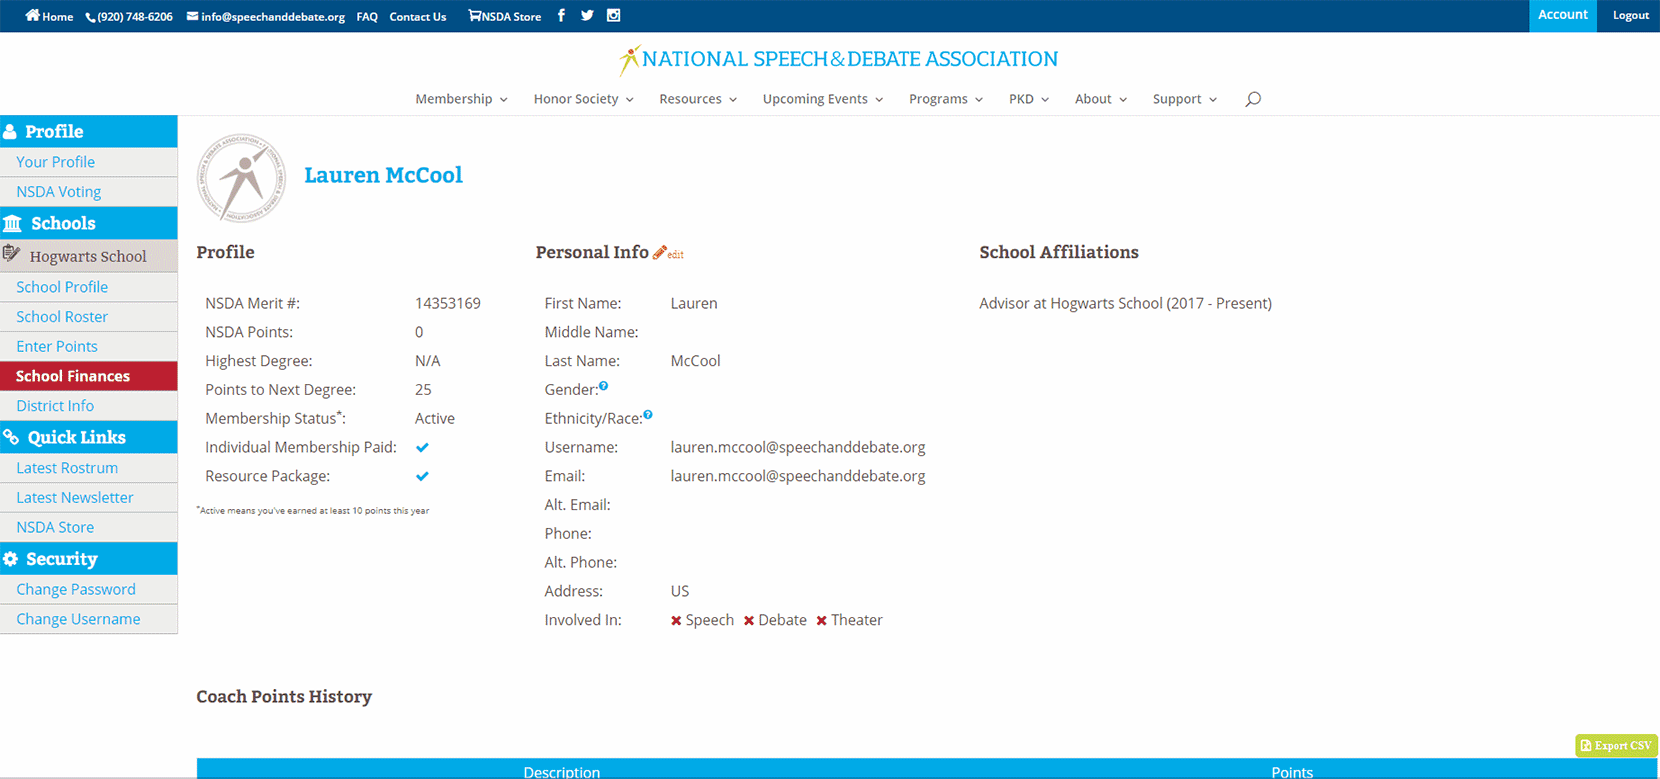1660x779 pixels.
Task: Click the Ethnicity/Race help icon
Action: tap(648, 415)
